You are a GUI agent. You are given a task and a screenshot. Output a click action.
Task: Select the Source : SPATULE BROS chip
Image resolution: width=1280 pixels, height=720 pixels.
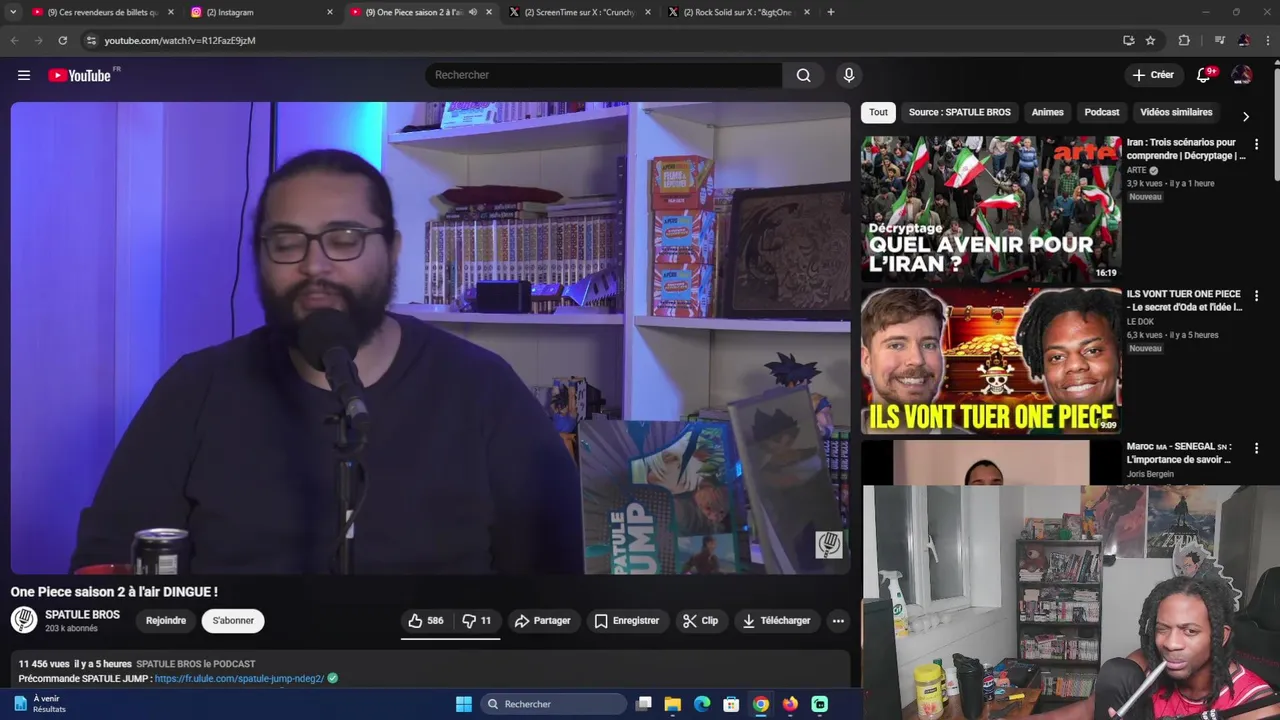coord(959,112)
